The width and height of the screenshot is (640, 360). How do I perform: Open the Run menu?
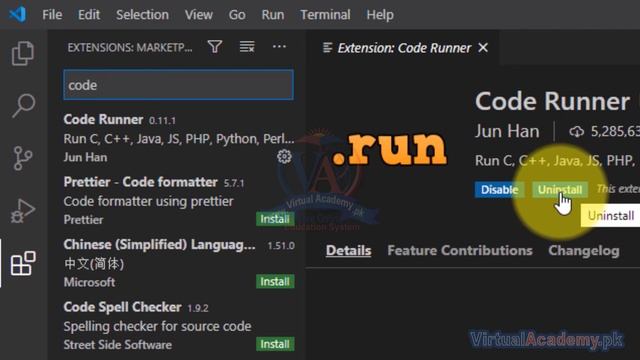click(273, 15)
